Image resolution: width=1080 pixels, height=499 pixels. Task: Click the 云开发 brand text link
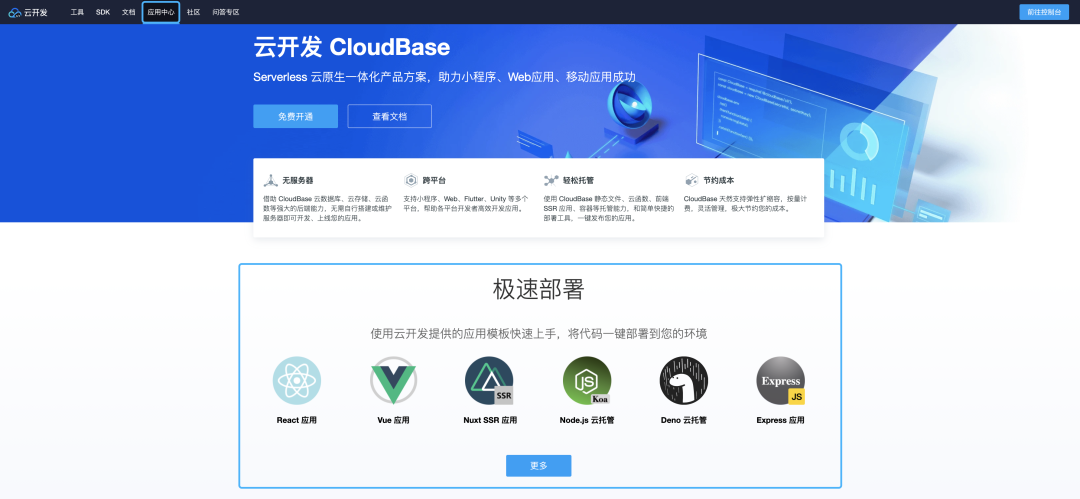(36, 12)
